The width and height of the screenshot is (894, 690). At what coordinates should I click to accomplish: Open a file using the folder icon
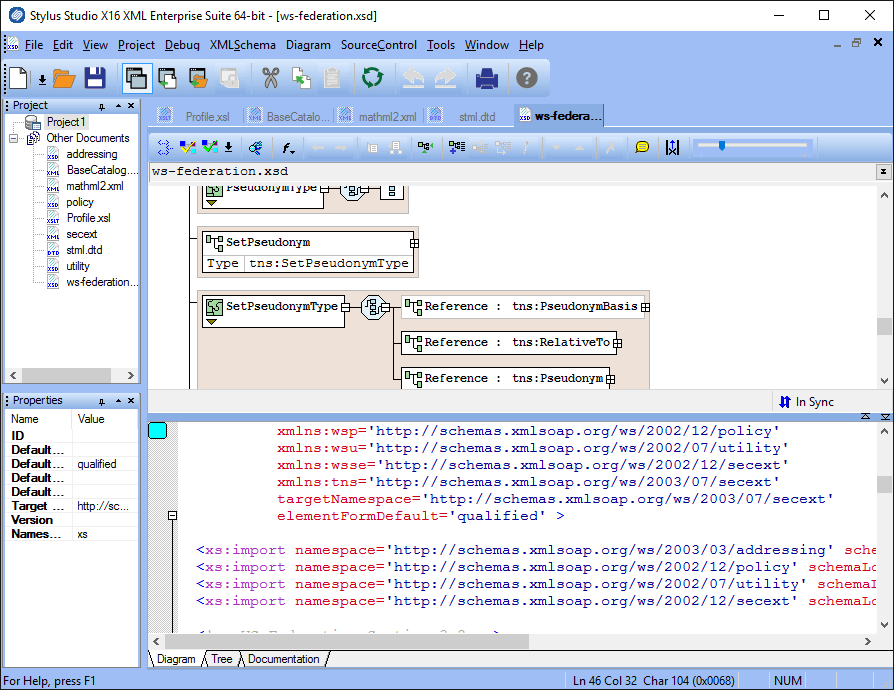point(64,79)
